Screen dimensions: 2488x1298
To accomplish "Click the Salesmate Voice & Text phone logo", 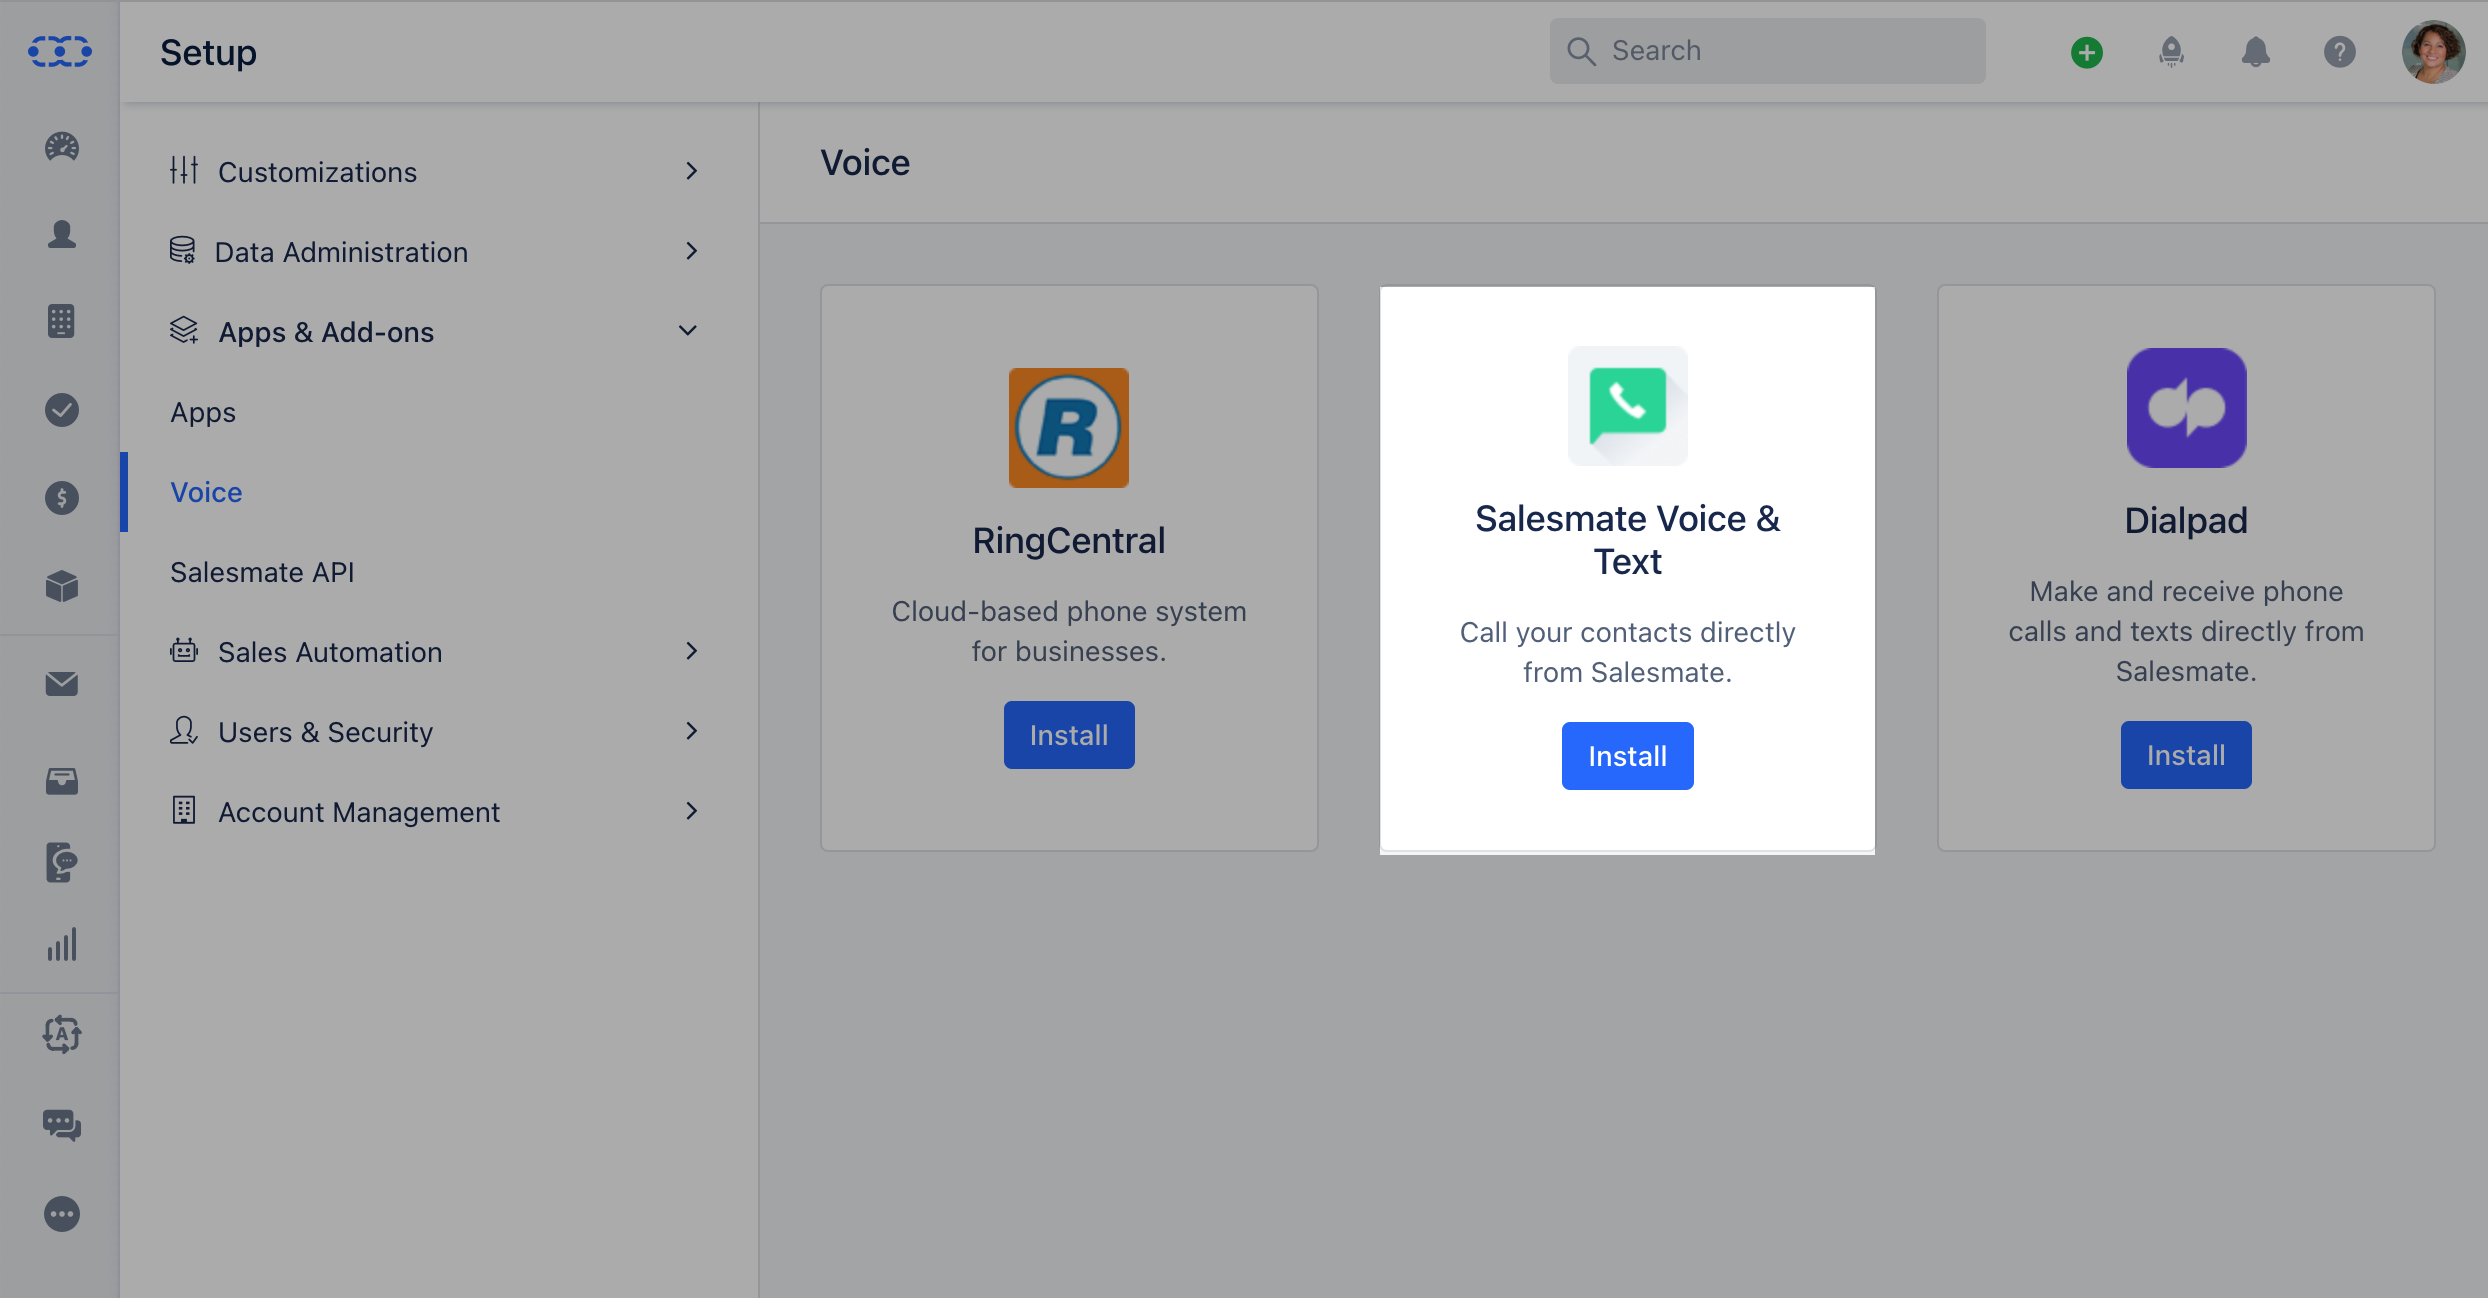I will pos(1628,406).
